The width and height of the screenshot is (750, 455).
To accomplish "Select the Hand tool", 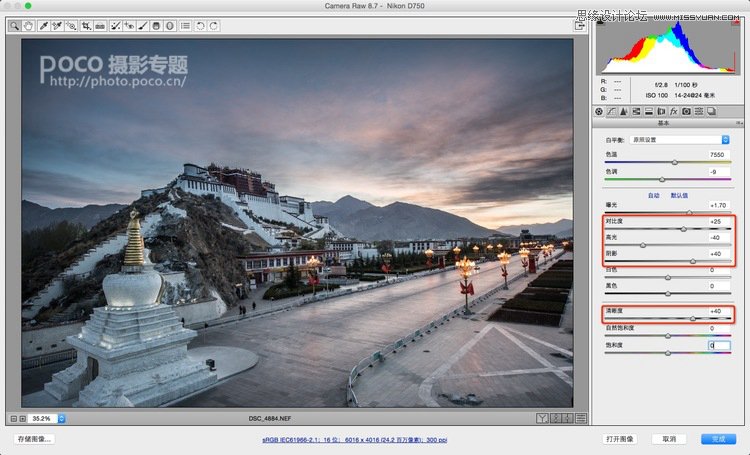I will pyautogui.click(x=28, y=26).
